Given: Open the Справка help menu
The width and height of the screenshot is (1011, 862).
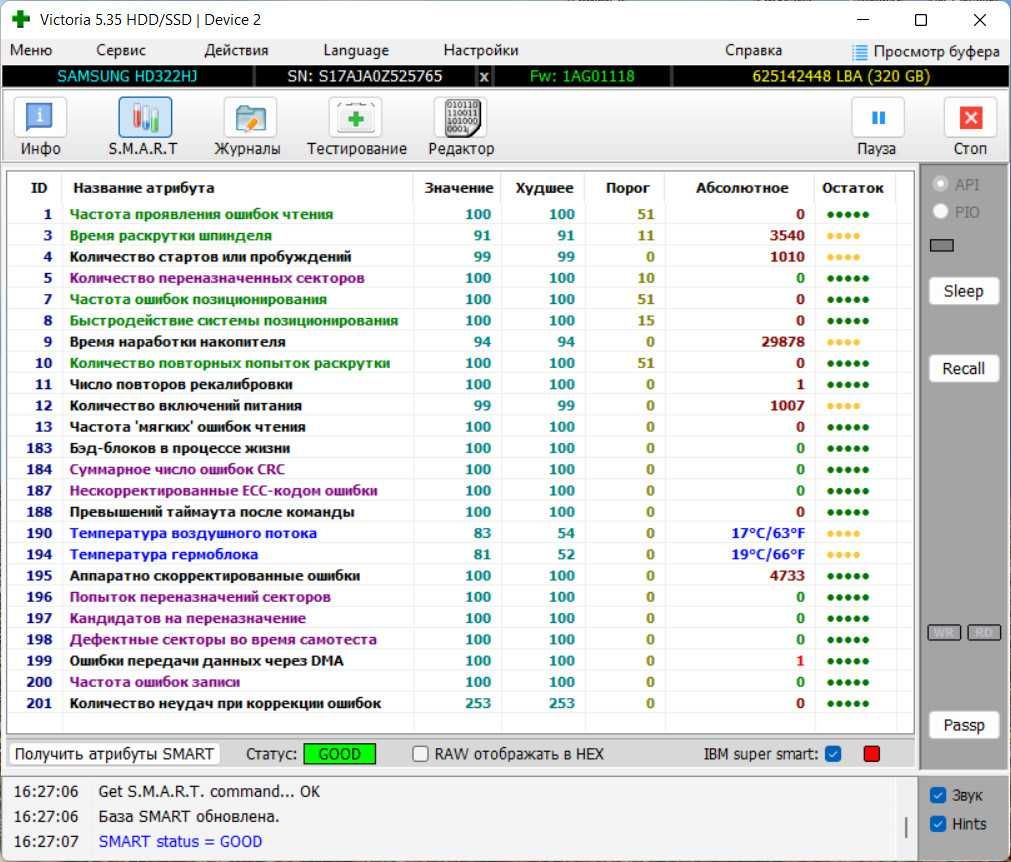Looking at the screenshot, I should pos(753,50).
